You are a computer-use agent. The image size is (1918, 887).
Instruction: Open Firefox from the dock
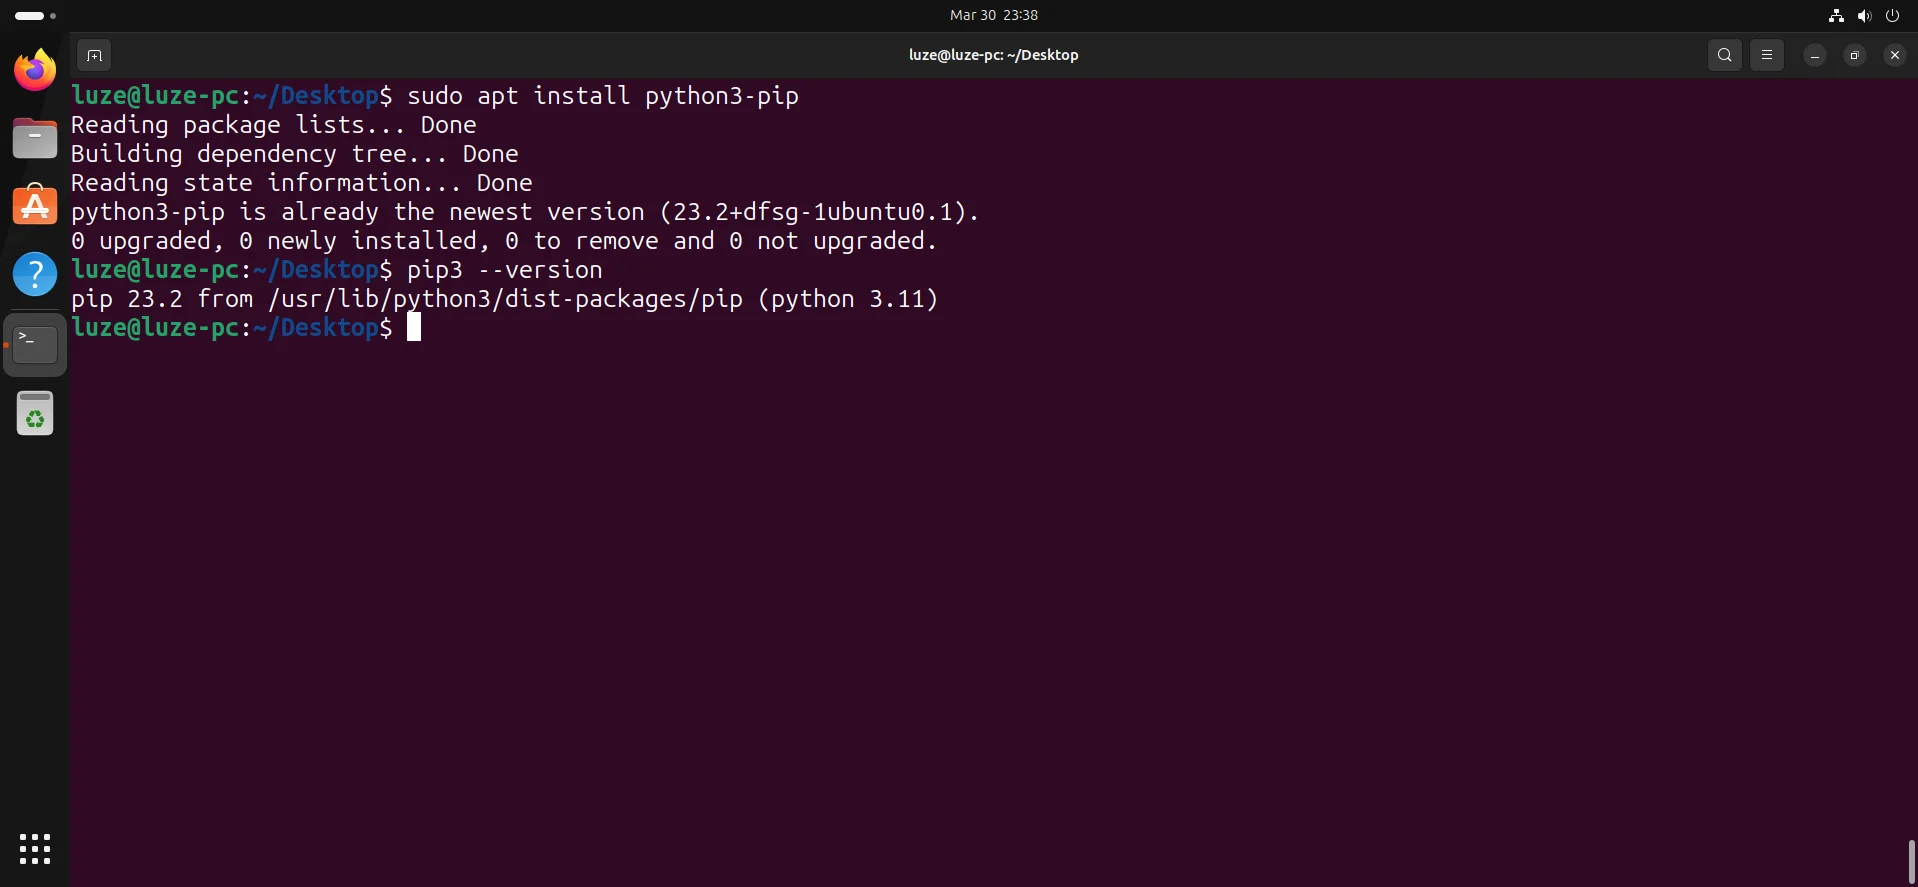pyautogui.click(x=35, y=70)
